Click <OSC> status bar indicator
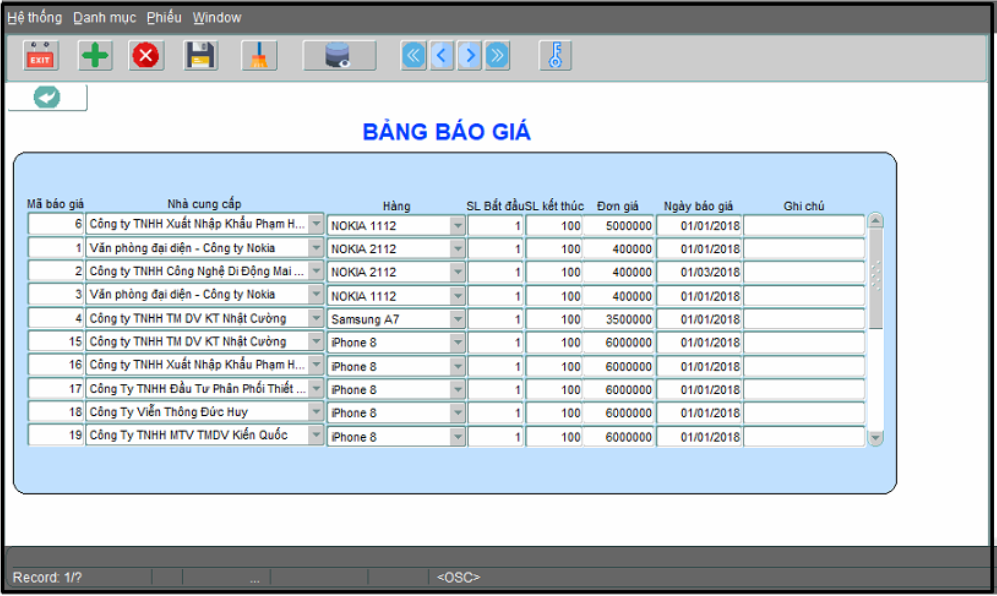Image resolution: width=997 pixels, height=596 pixels. coord(458,578)
